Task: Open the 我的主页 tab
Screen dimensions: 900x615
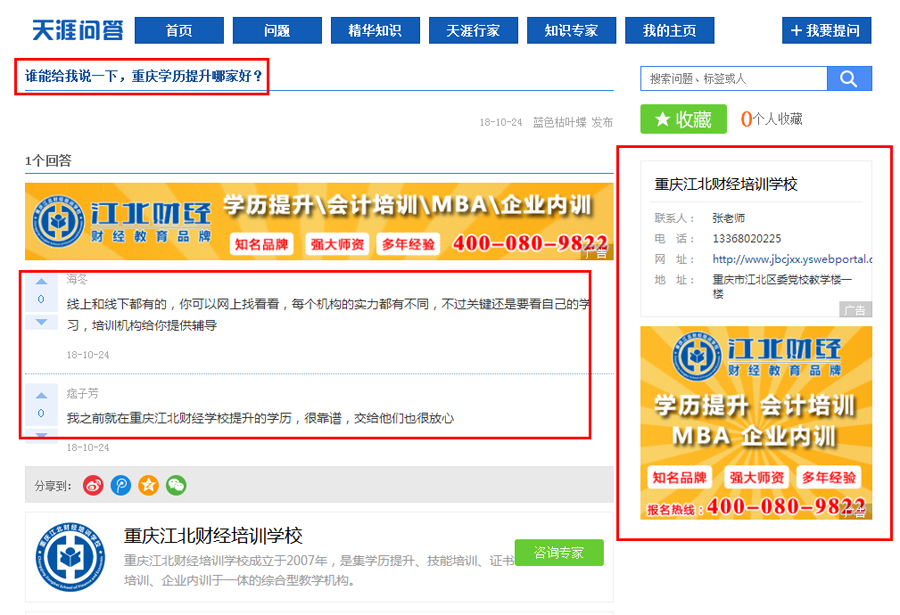Action: click(670, 30)
